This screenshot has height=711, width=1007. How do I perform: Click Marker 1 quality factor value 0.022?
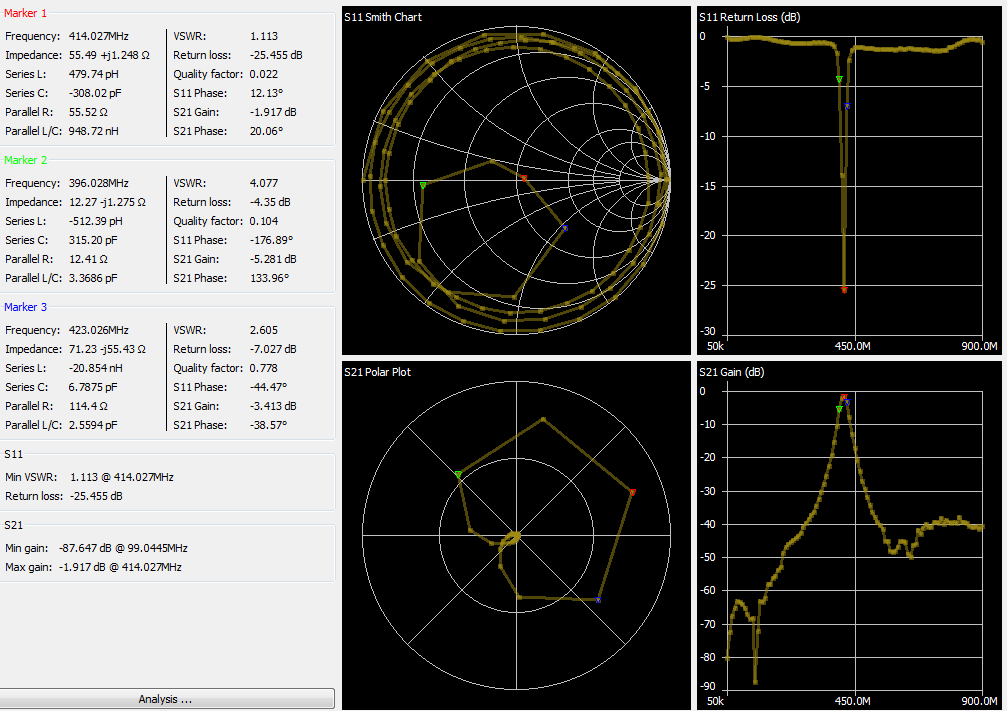(x=264, y=74)
